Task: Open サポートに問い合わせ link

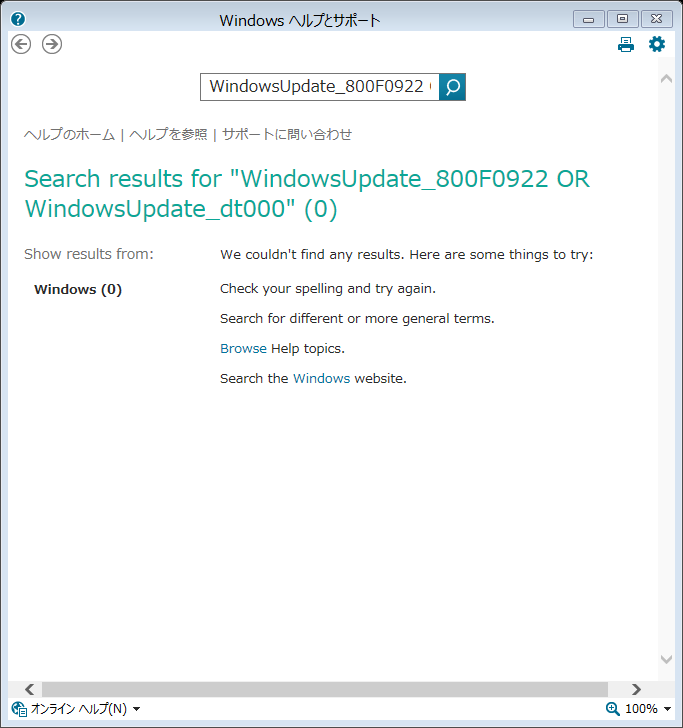Action: pyautogui.click(x=286, y=135)
